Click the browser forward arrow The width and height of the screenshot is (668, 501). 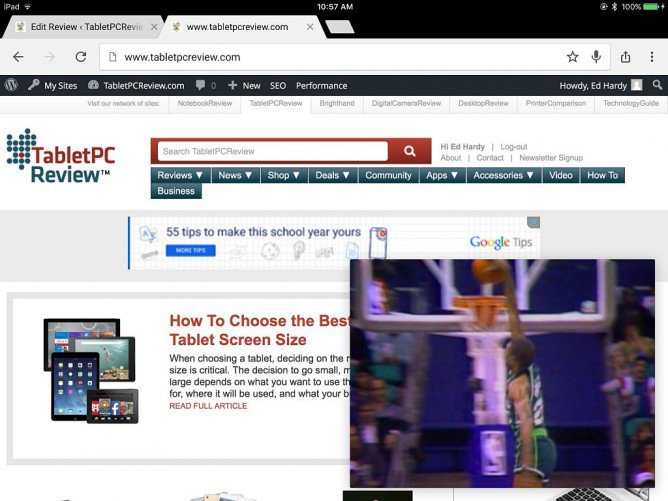49,57
